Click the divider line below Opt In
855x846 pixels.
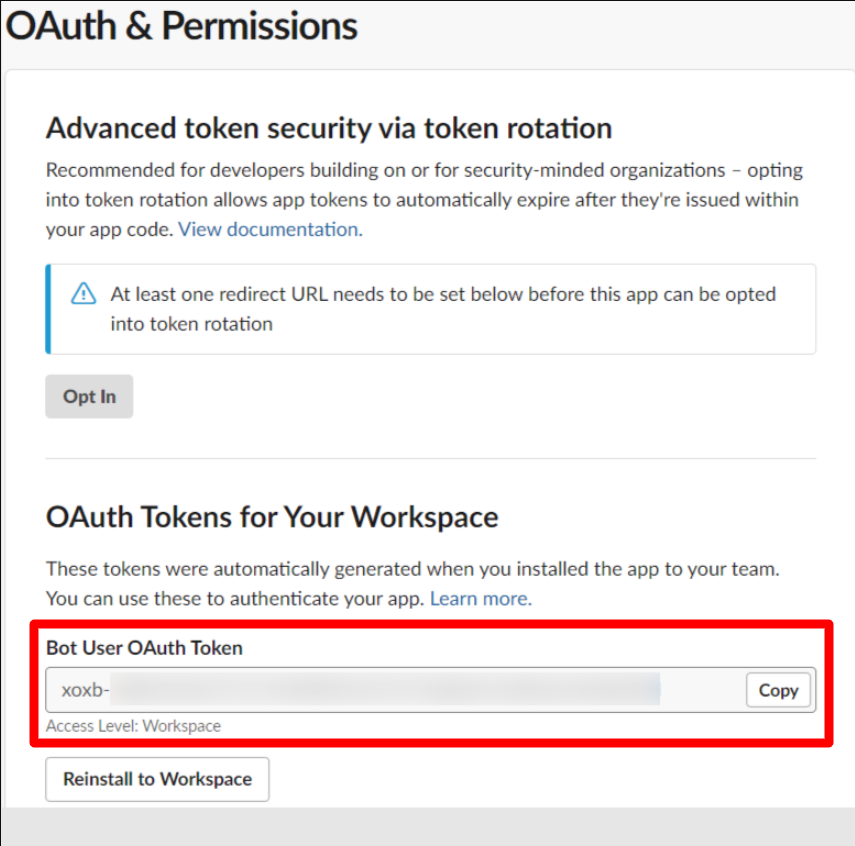coord(430,459)
